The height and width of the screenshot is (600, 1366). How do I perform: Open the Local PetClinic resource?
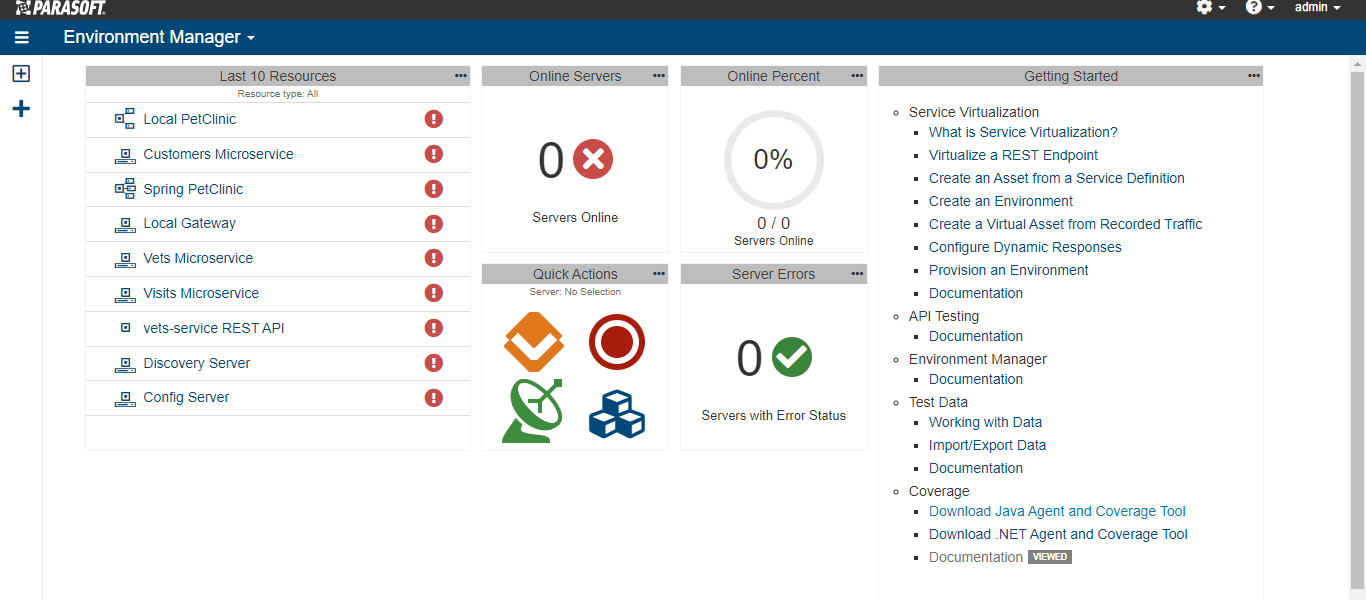pos(190,119)
